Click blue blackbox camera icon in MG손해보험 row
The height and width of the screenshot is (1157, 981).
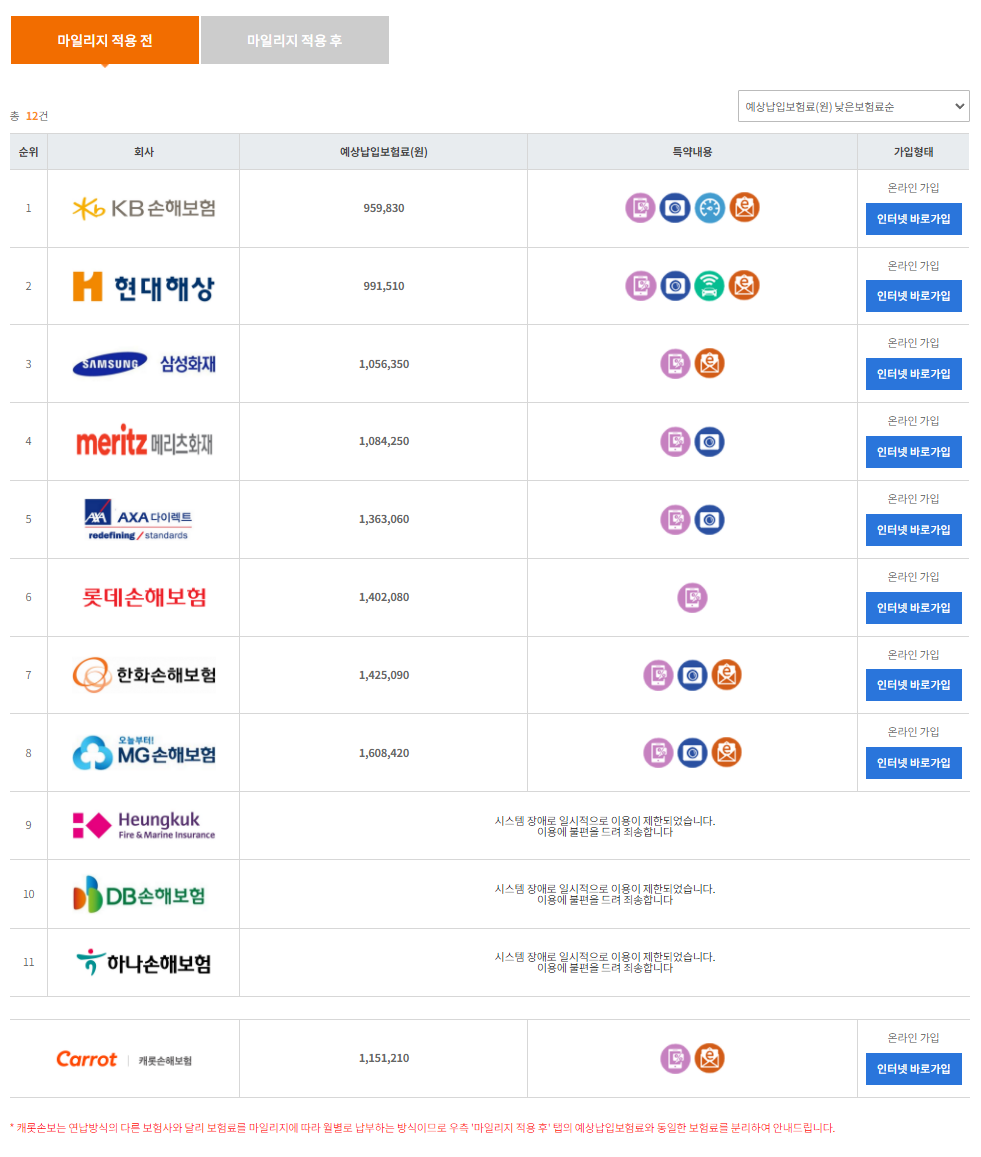[x=692, y=753]
